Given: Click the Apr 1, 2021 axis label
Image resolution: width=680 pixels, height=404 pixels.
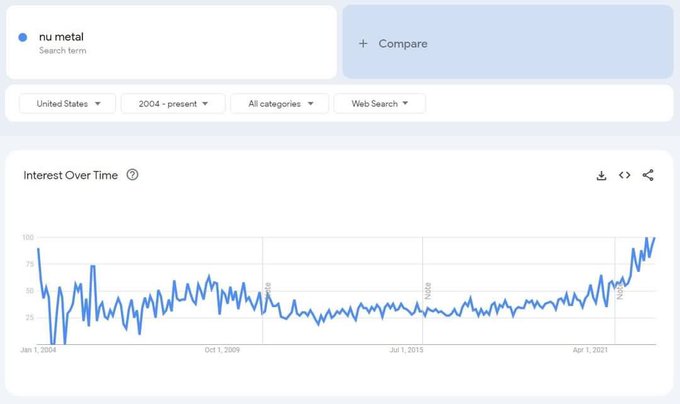Looking at the screenshot, I should tap(590, 350).
